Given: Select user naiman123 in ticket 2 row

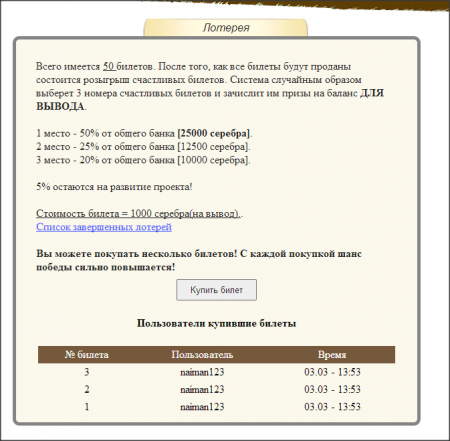Looking at the screenshot, I should (x=202, y=389).
